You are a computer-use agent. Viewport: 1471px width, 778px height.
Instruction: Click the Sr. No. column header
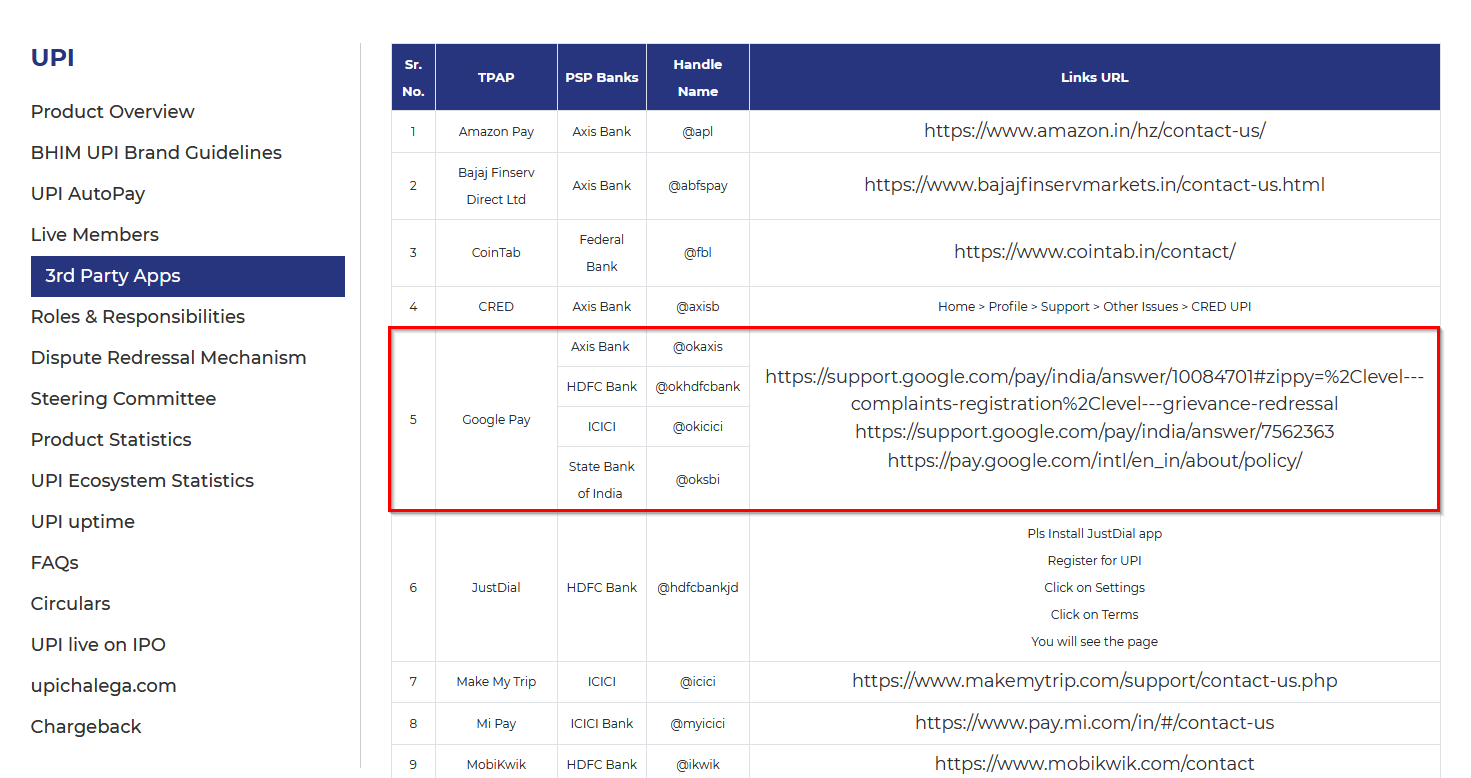click(414, 77)
